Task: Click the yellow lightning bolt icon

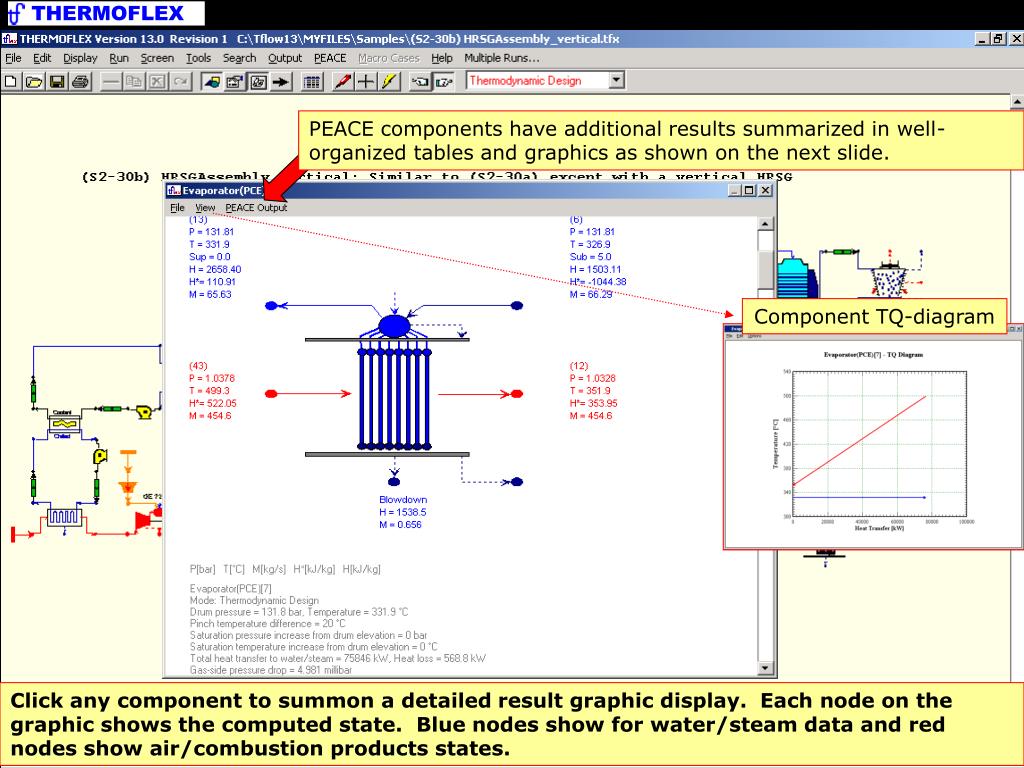Action: click(x=389, y=81)
